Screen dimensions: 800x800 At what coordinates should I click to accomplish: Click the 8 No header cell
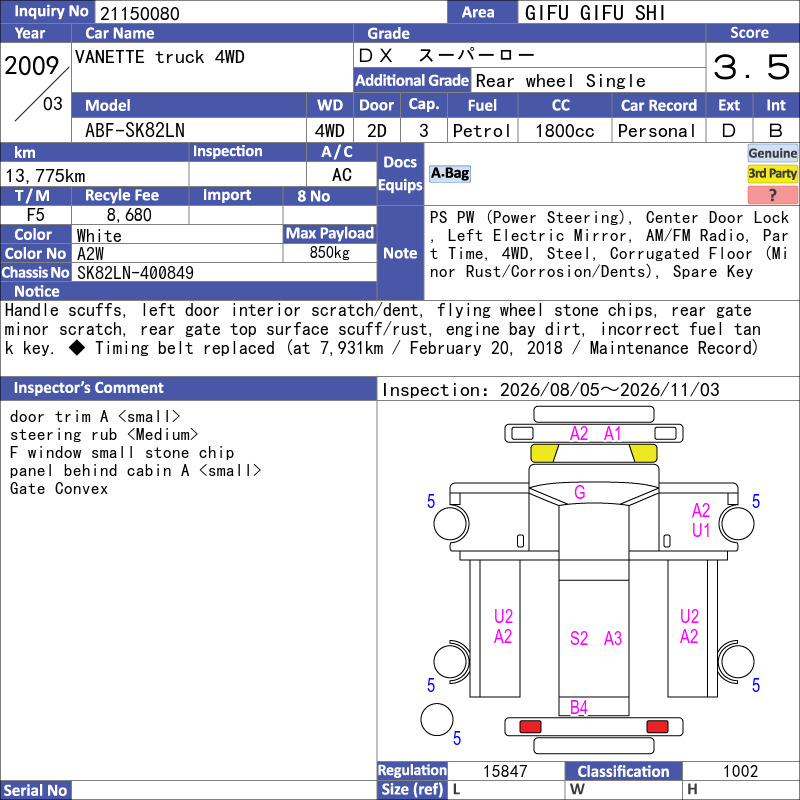tap(330, 196)
